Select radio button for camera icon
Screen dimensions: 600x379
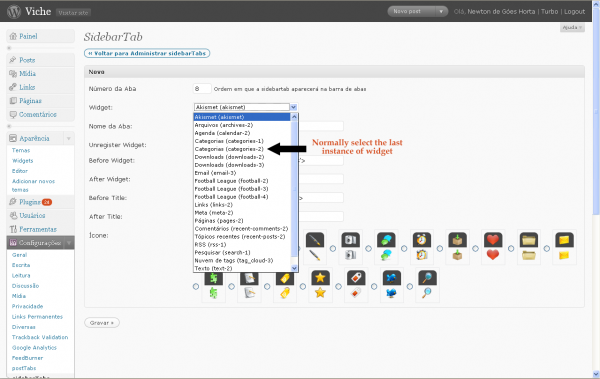[333, 248]
